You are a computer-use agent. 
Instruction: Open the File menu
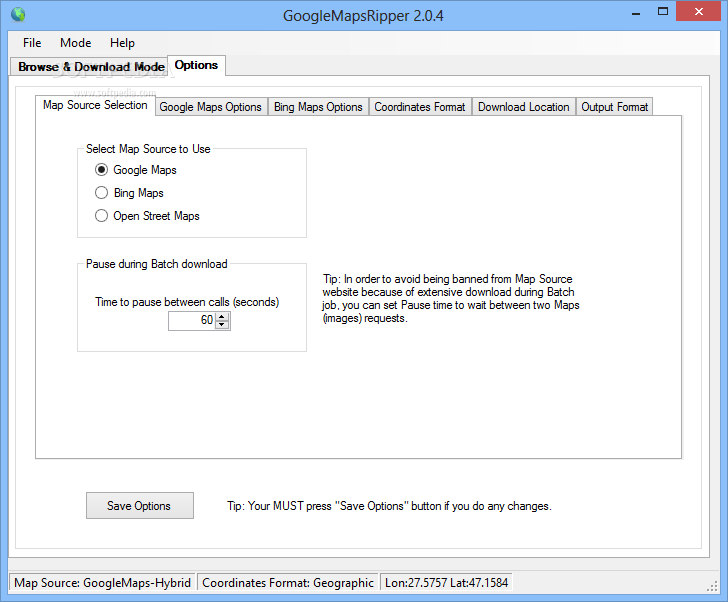click(x=32, y=43)
